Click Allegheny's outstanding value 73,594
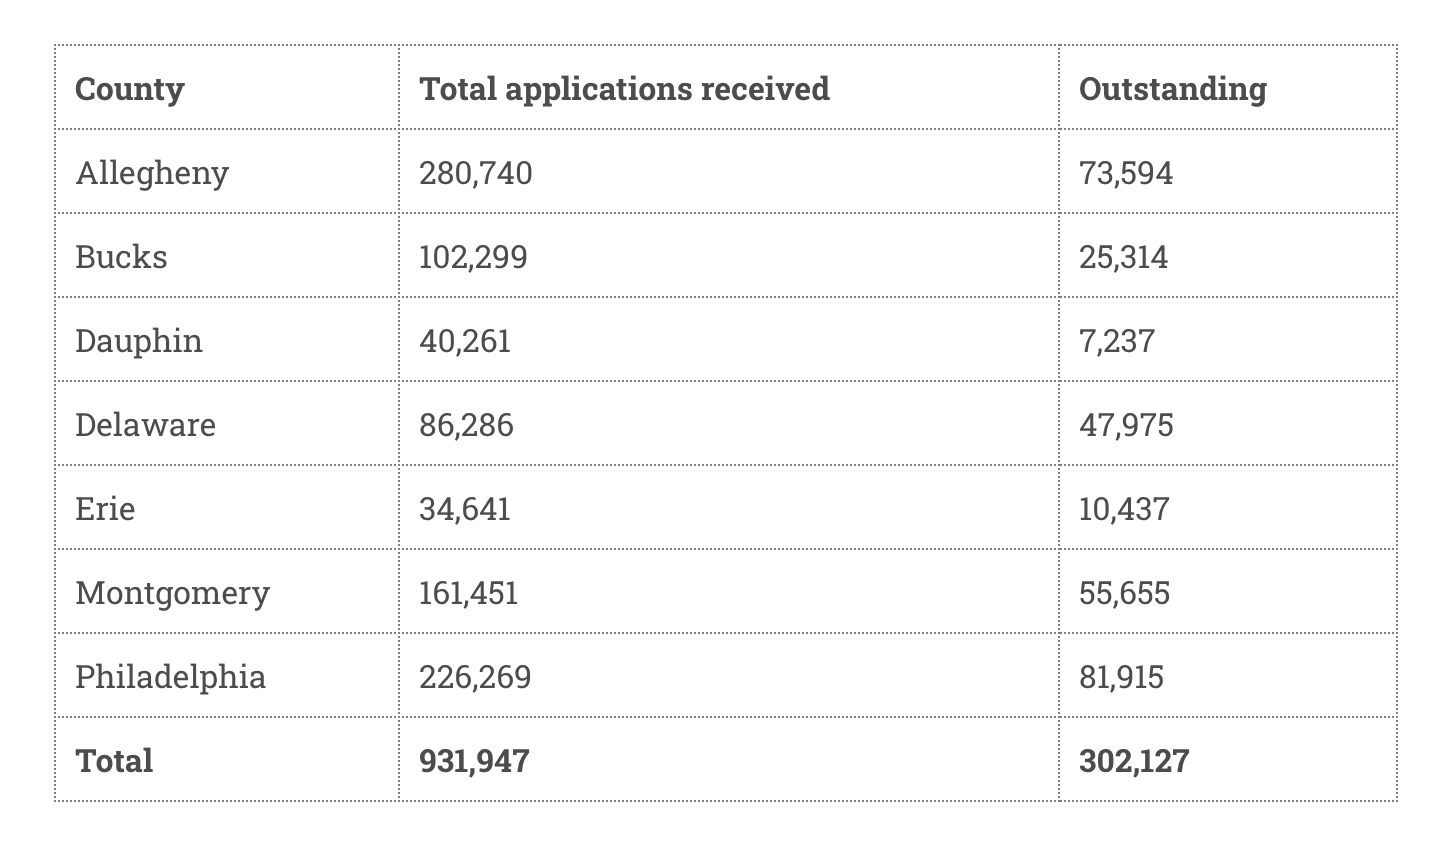Image resolution: width=1434 pixels, height=846 pixels. coord(1126,173)
